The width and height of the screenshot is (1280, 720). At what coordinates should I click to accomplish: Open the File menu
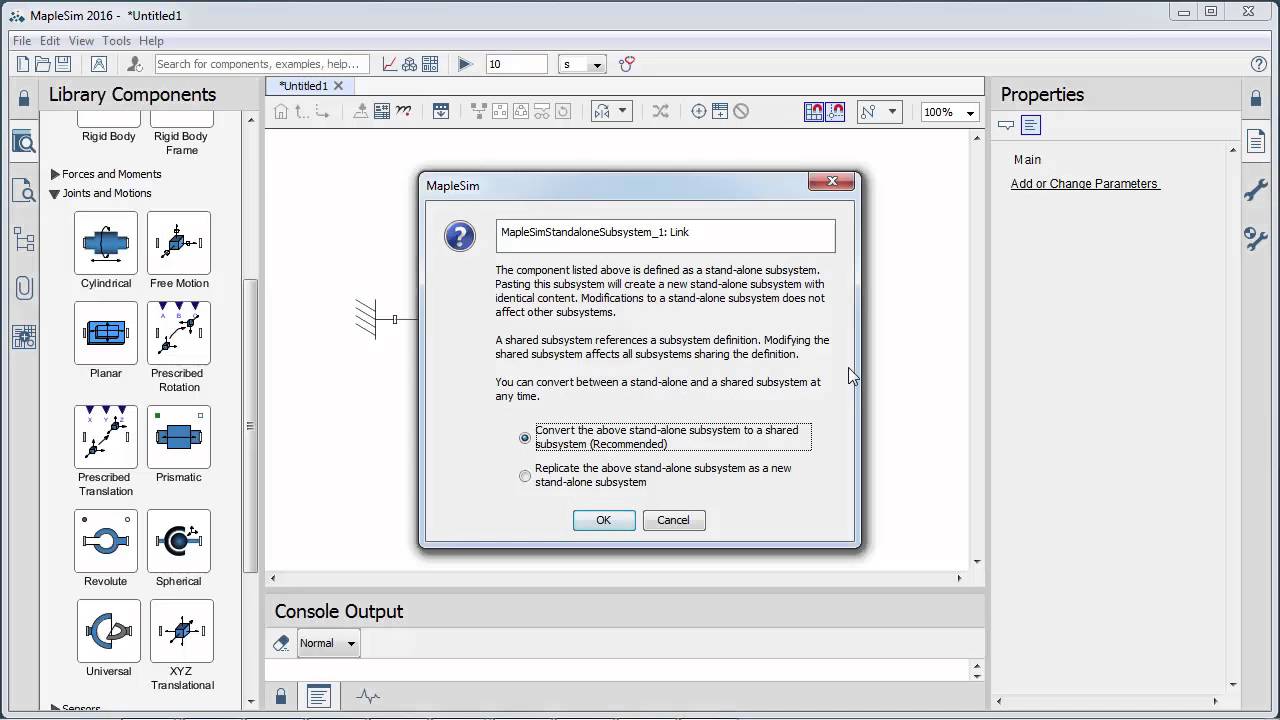21,41
